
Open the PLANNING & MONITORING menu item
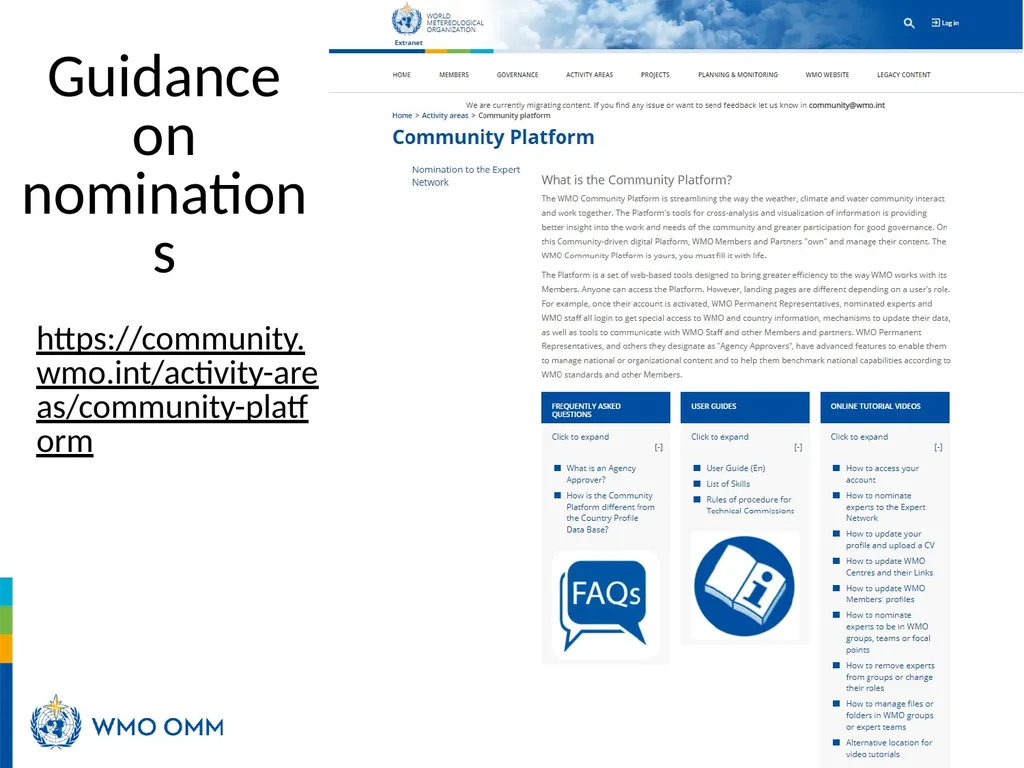coord(738,75)
